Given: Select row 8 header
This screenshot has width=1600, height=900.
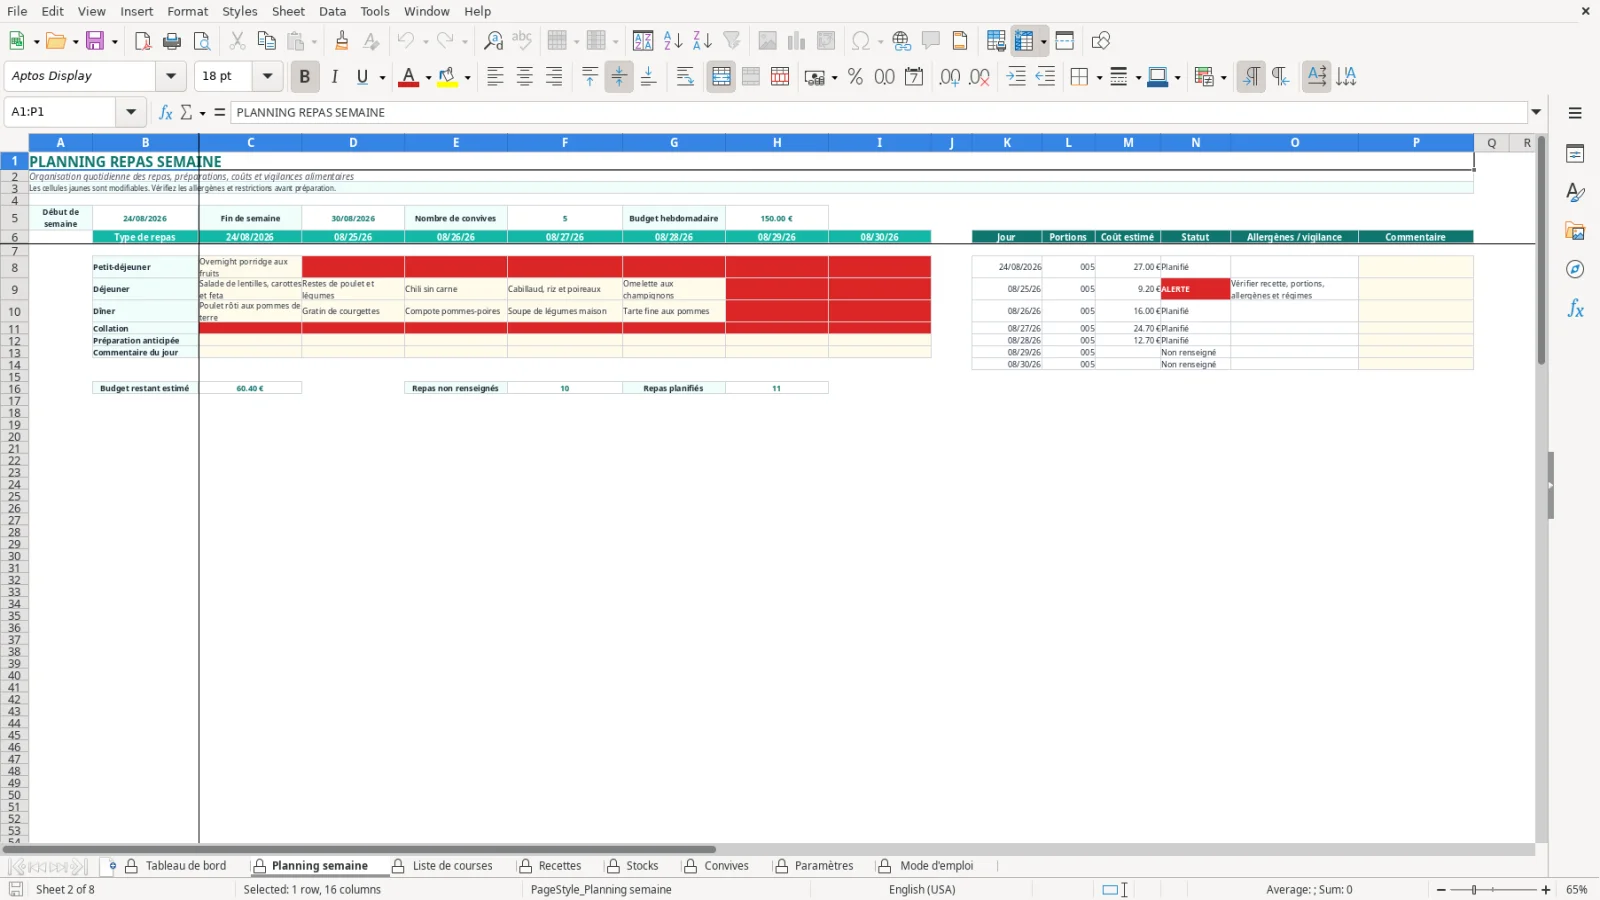Looking at the screenshot, I should coord(14,267).
